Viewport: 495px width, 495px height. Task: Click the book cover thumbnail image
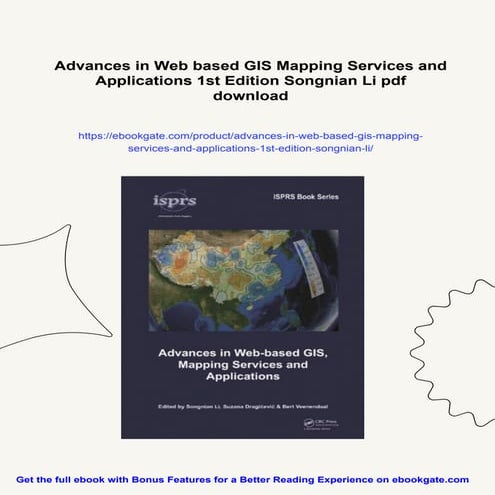pyautogui.click(x=243, y=307)
